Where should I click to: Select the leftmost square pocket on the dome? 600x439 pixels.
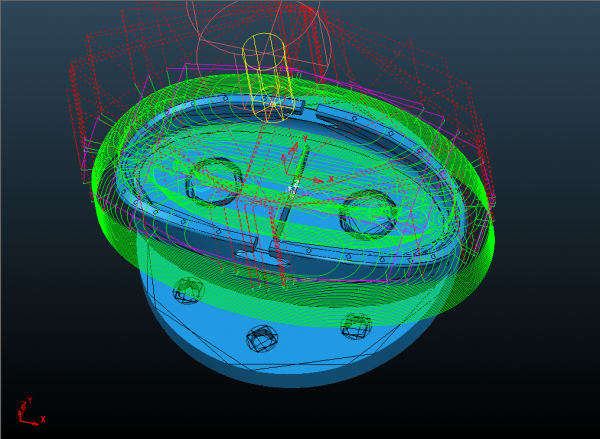[188, 291]
